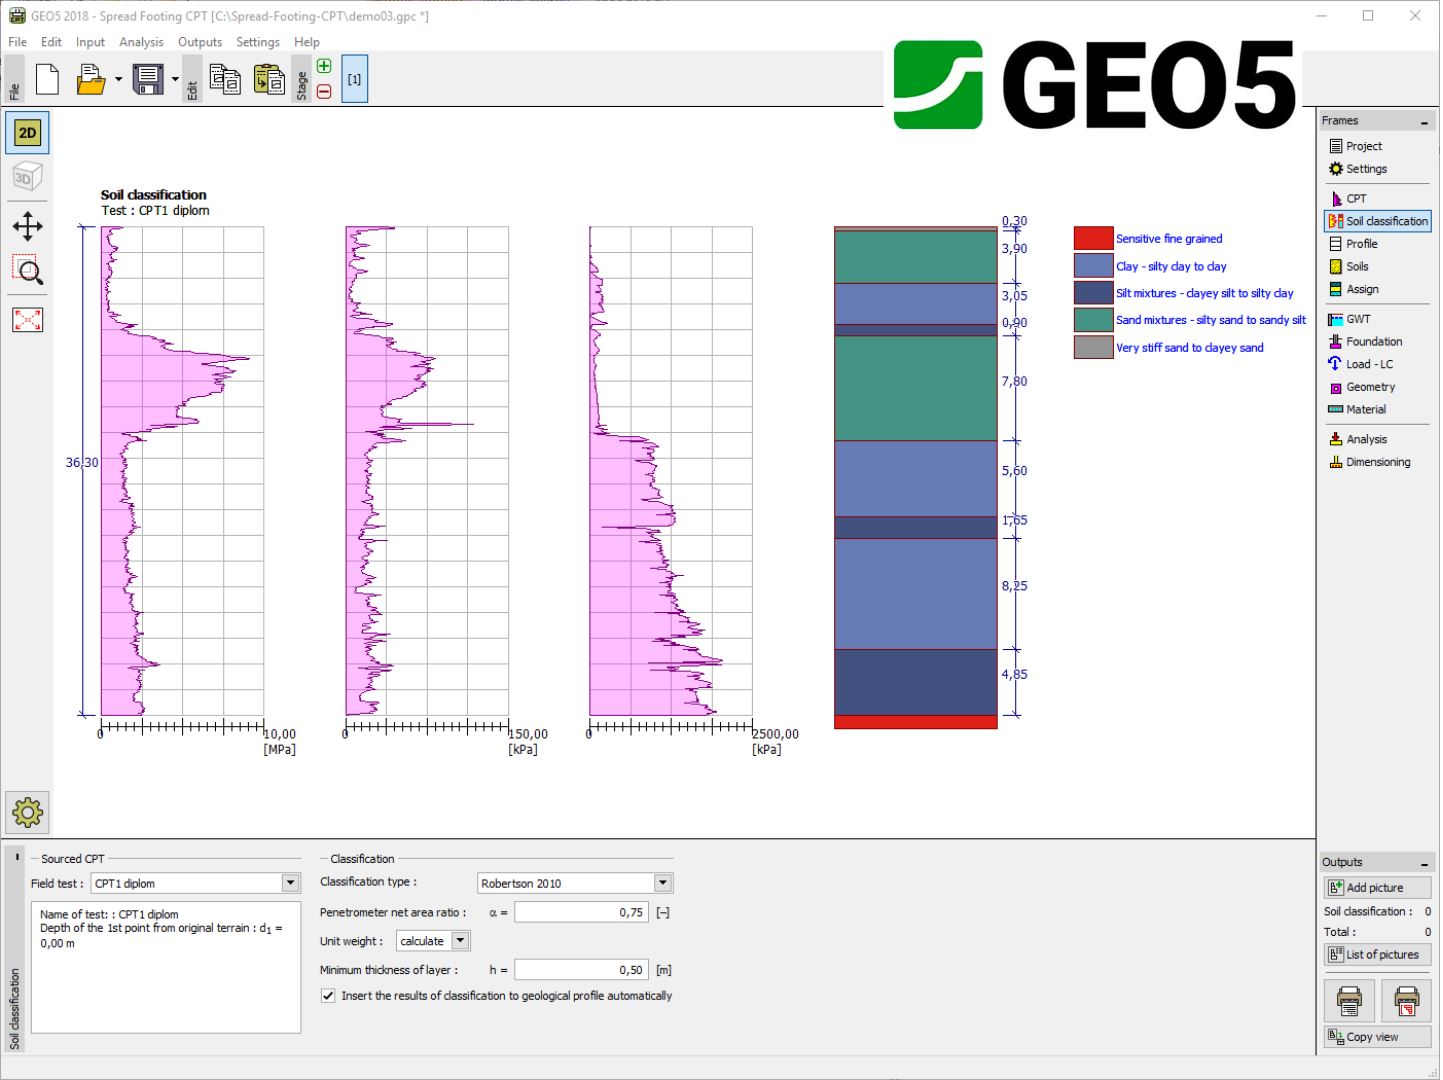Switch to the 3D view

point(27,177)
